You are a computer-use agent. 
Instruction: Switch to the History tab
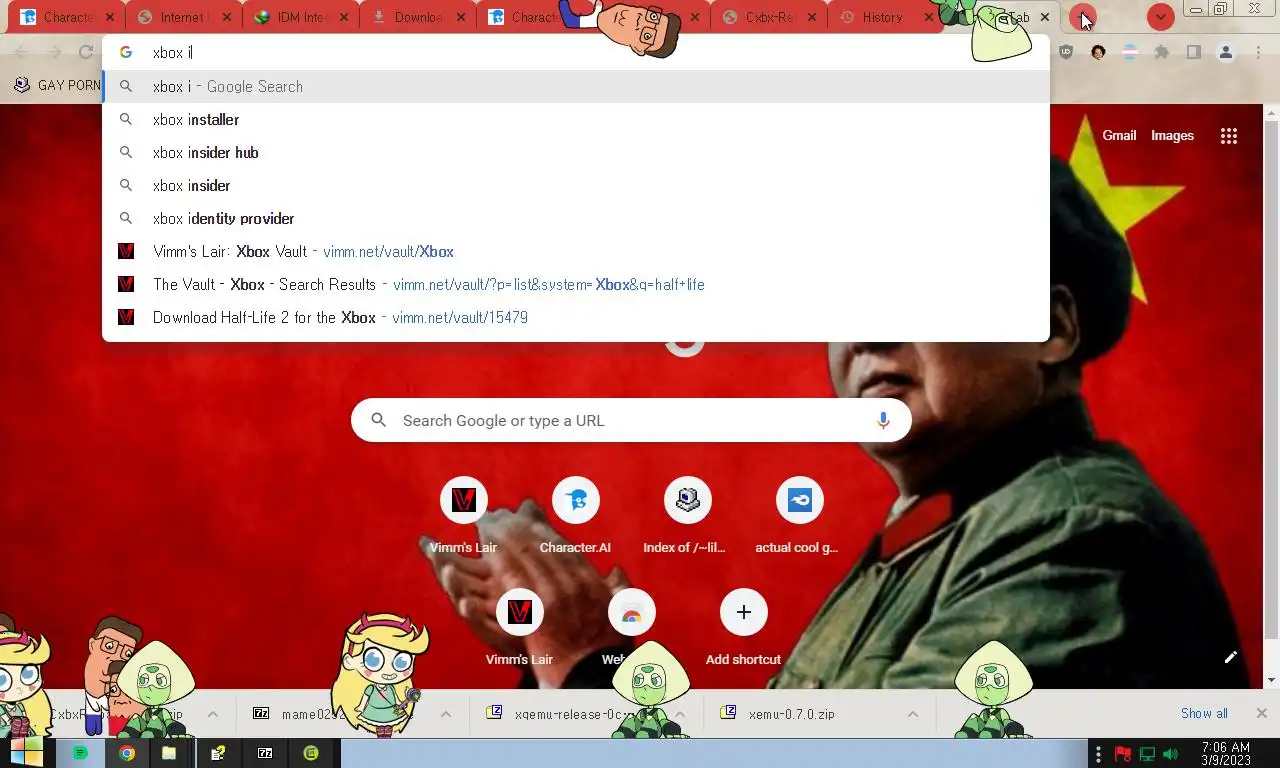885,18
